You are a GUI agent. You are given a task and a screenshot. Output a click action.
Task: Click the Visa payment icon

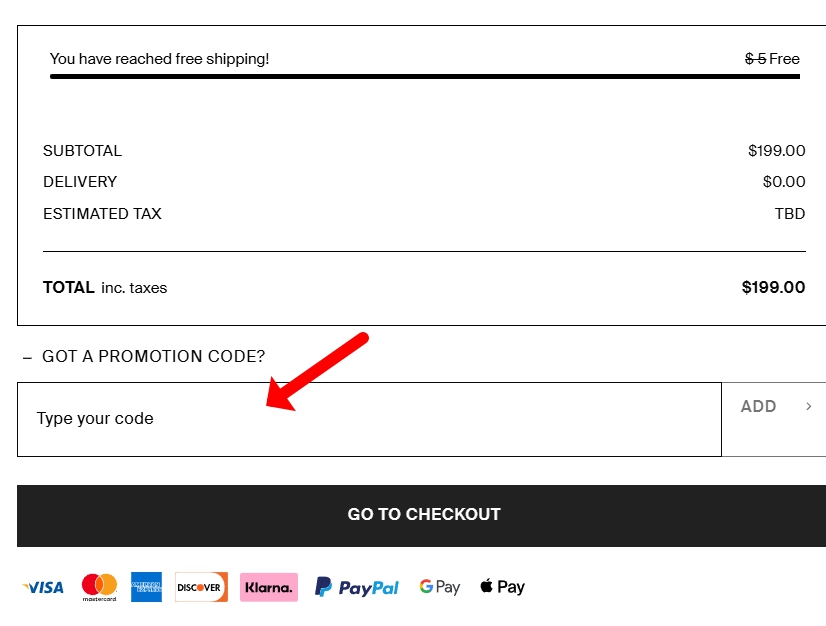coord(43,587)
